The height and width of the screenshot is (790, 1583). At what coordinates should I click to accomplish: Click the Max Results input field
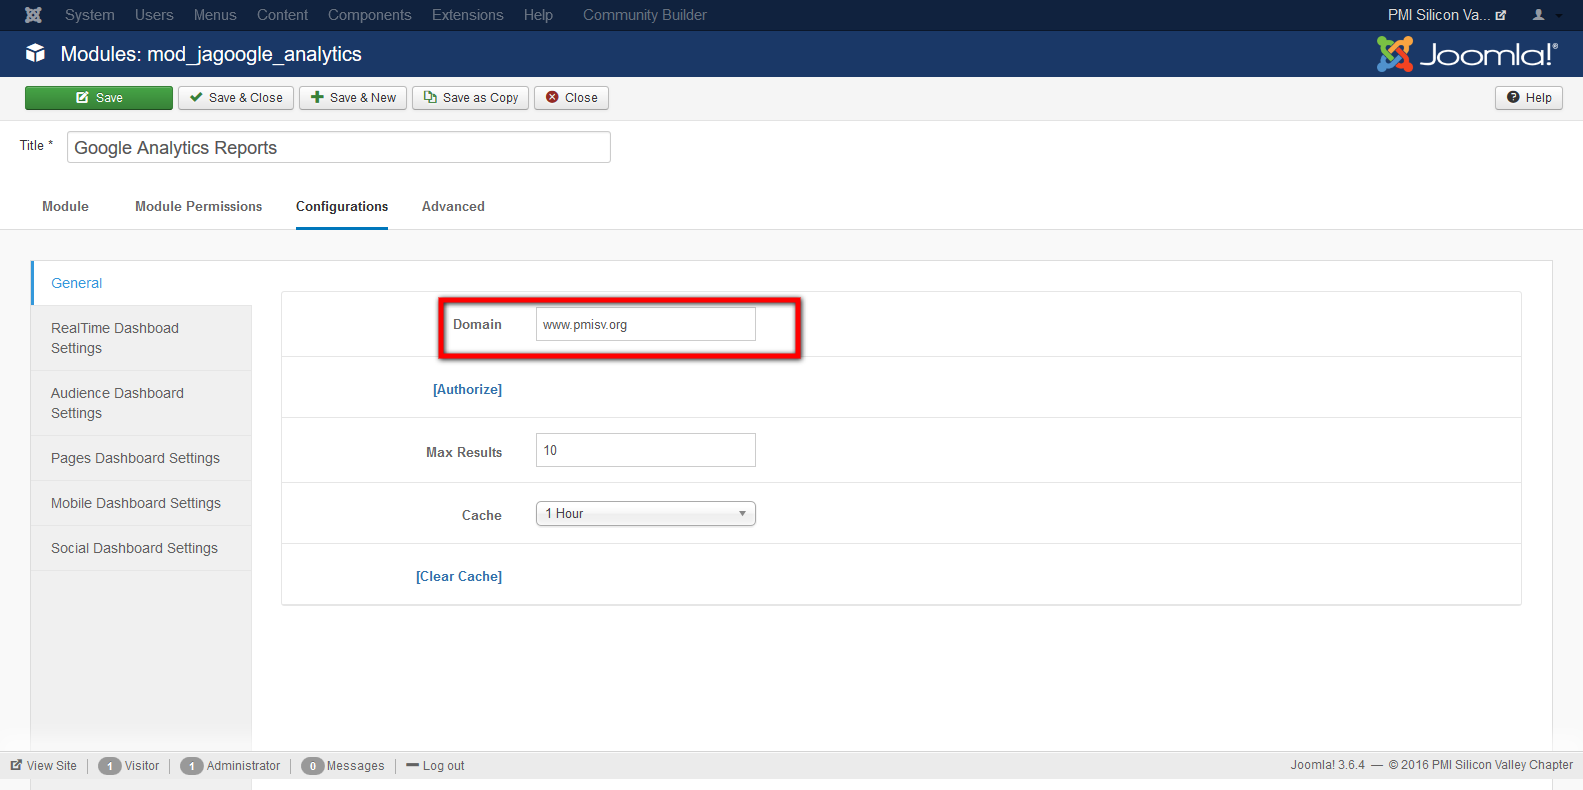point(645,451)
